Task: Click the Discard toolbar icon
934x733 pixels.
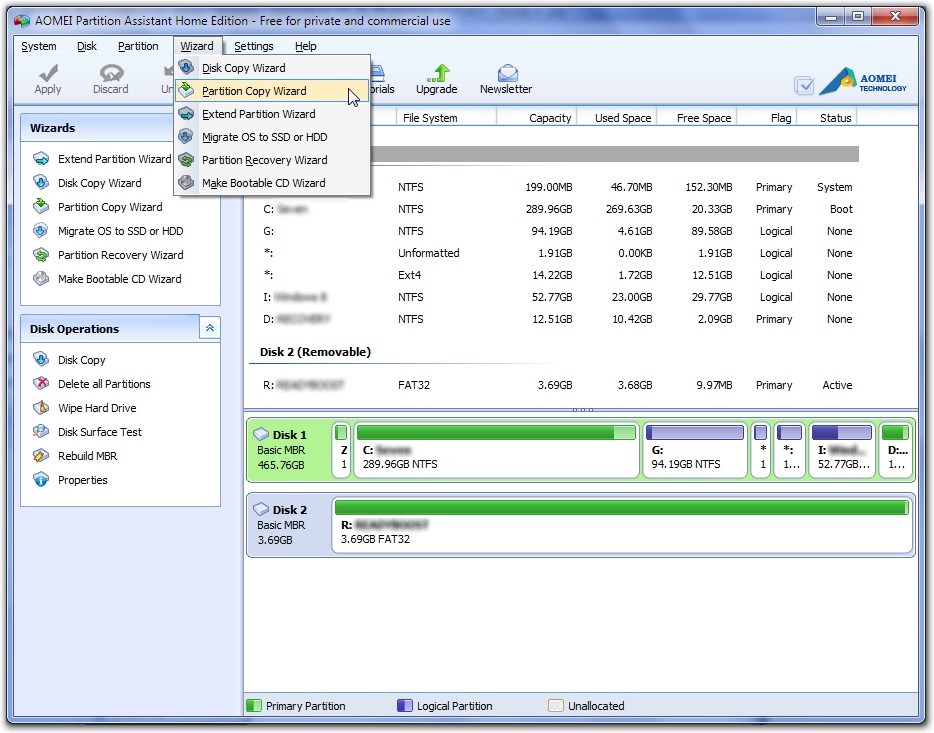Action: (x=111, y=73)
